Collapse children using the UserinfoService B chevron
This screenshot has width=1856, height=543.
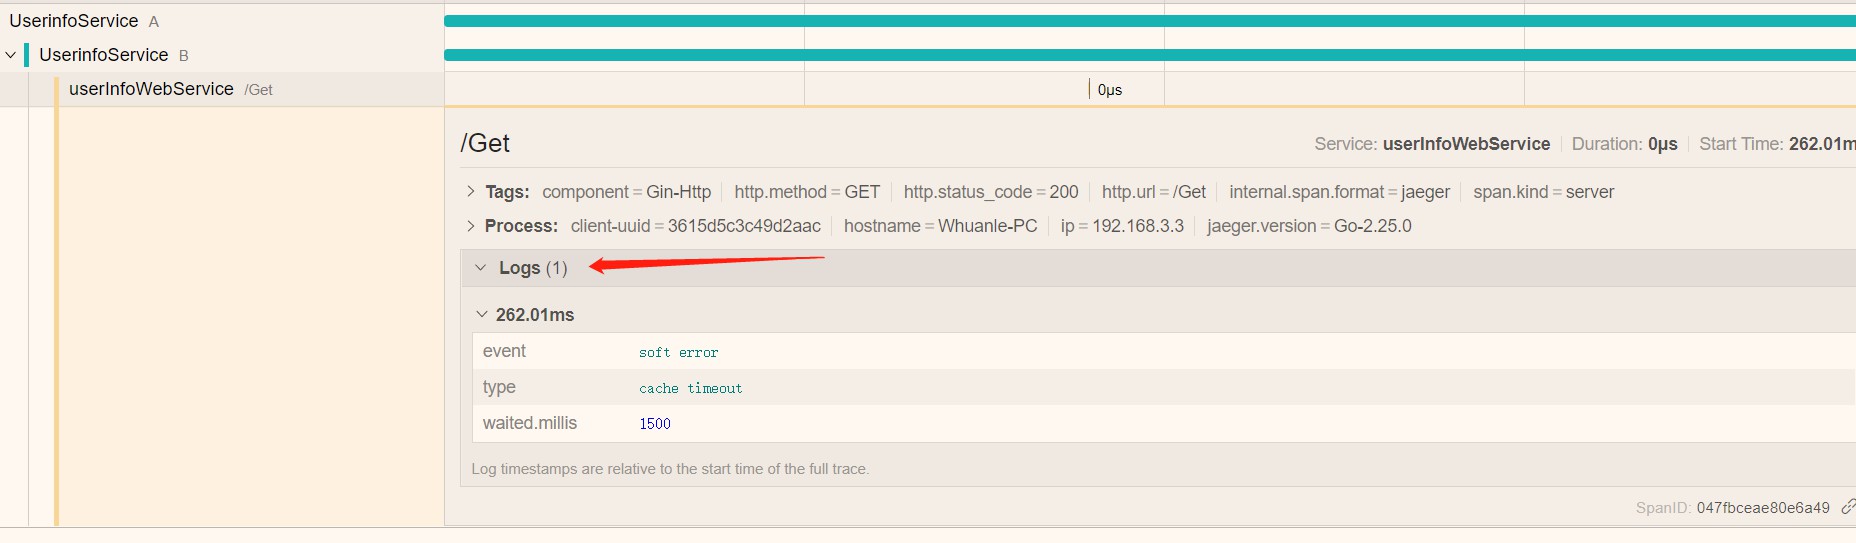(x=11, y=55)
